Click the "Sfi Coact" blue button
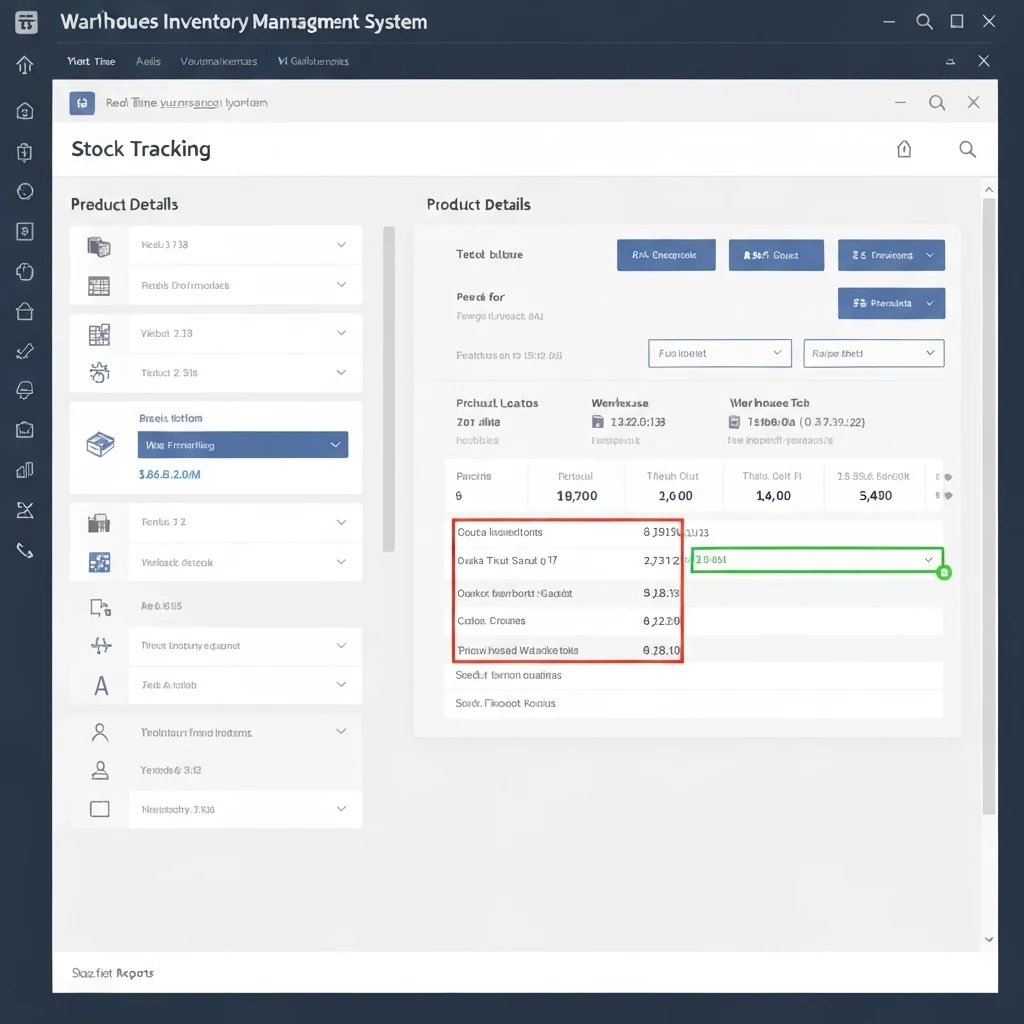 tap(776, 255)
